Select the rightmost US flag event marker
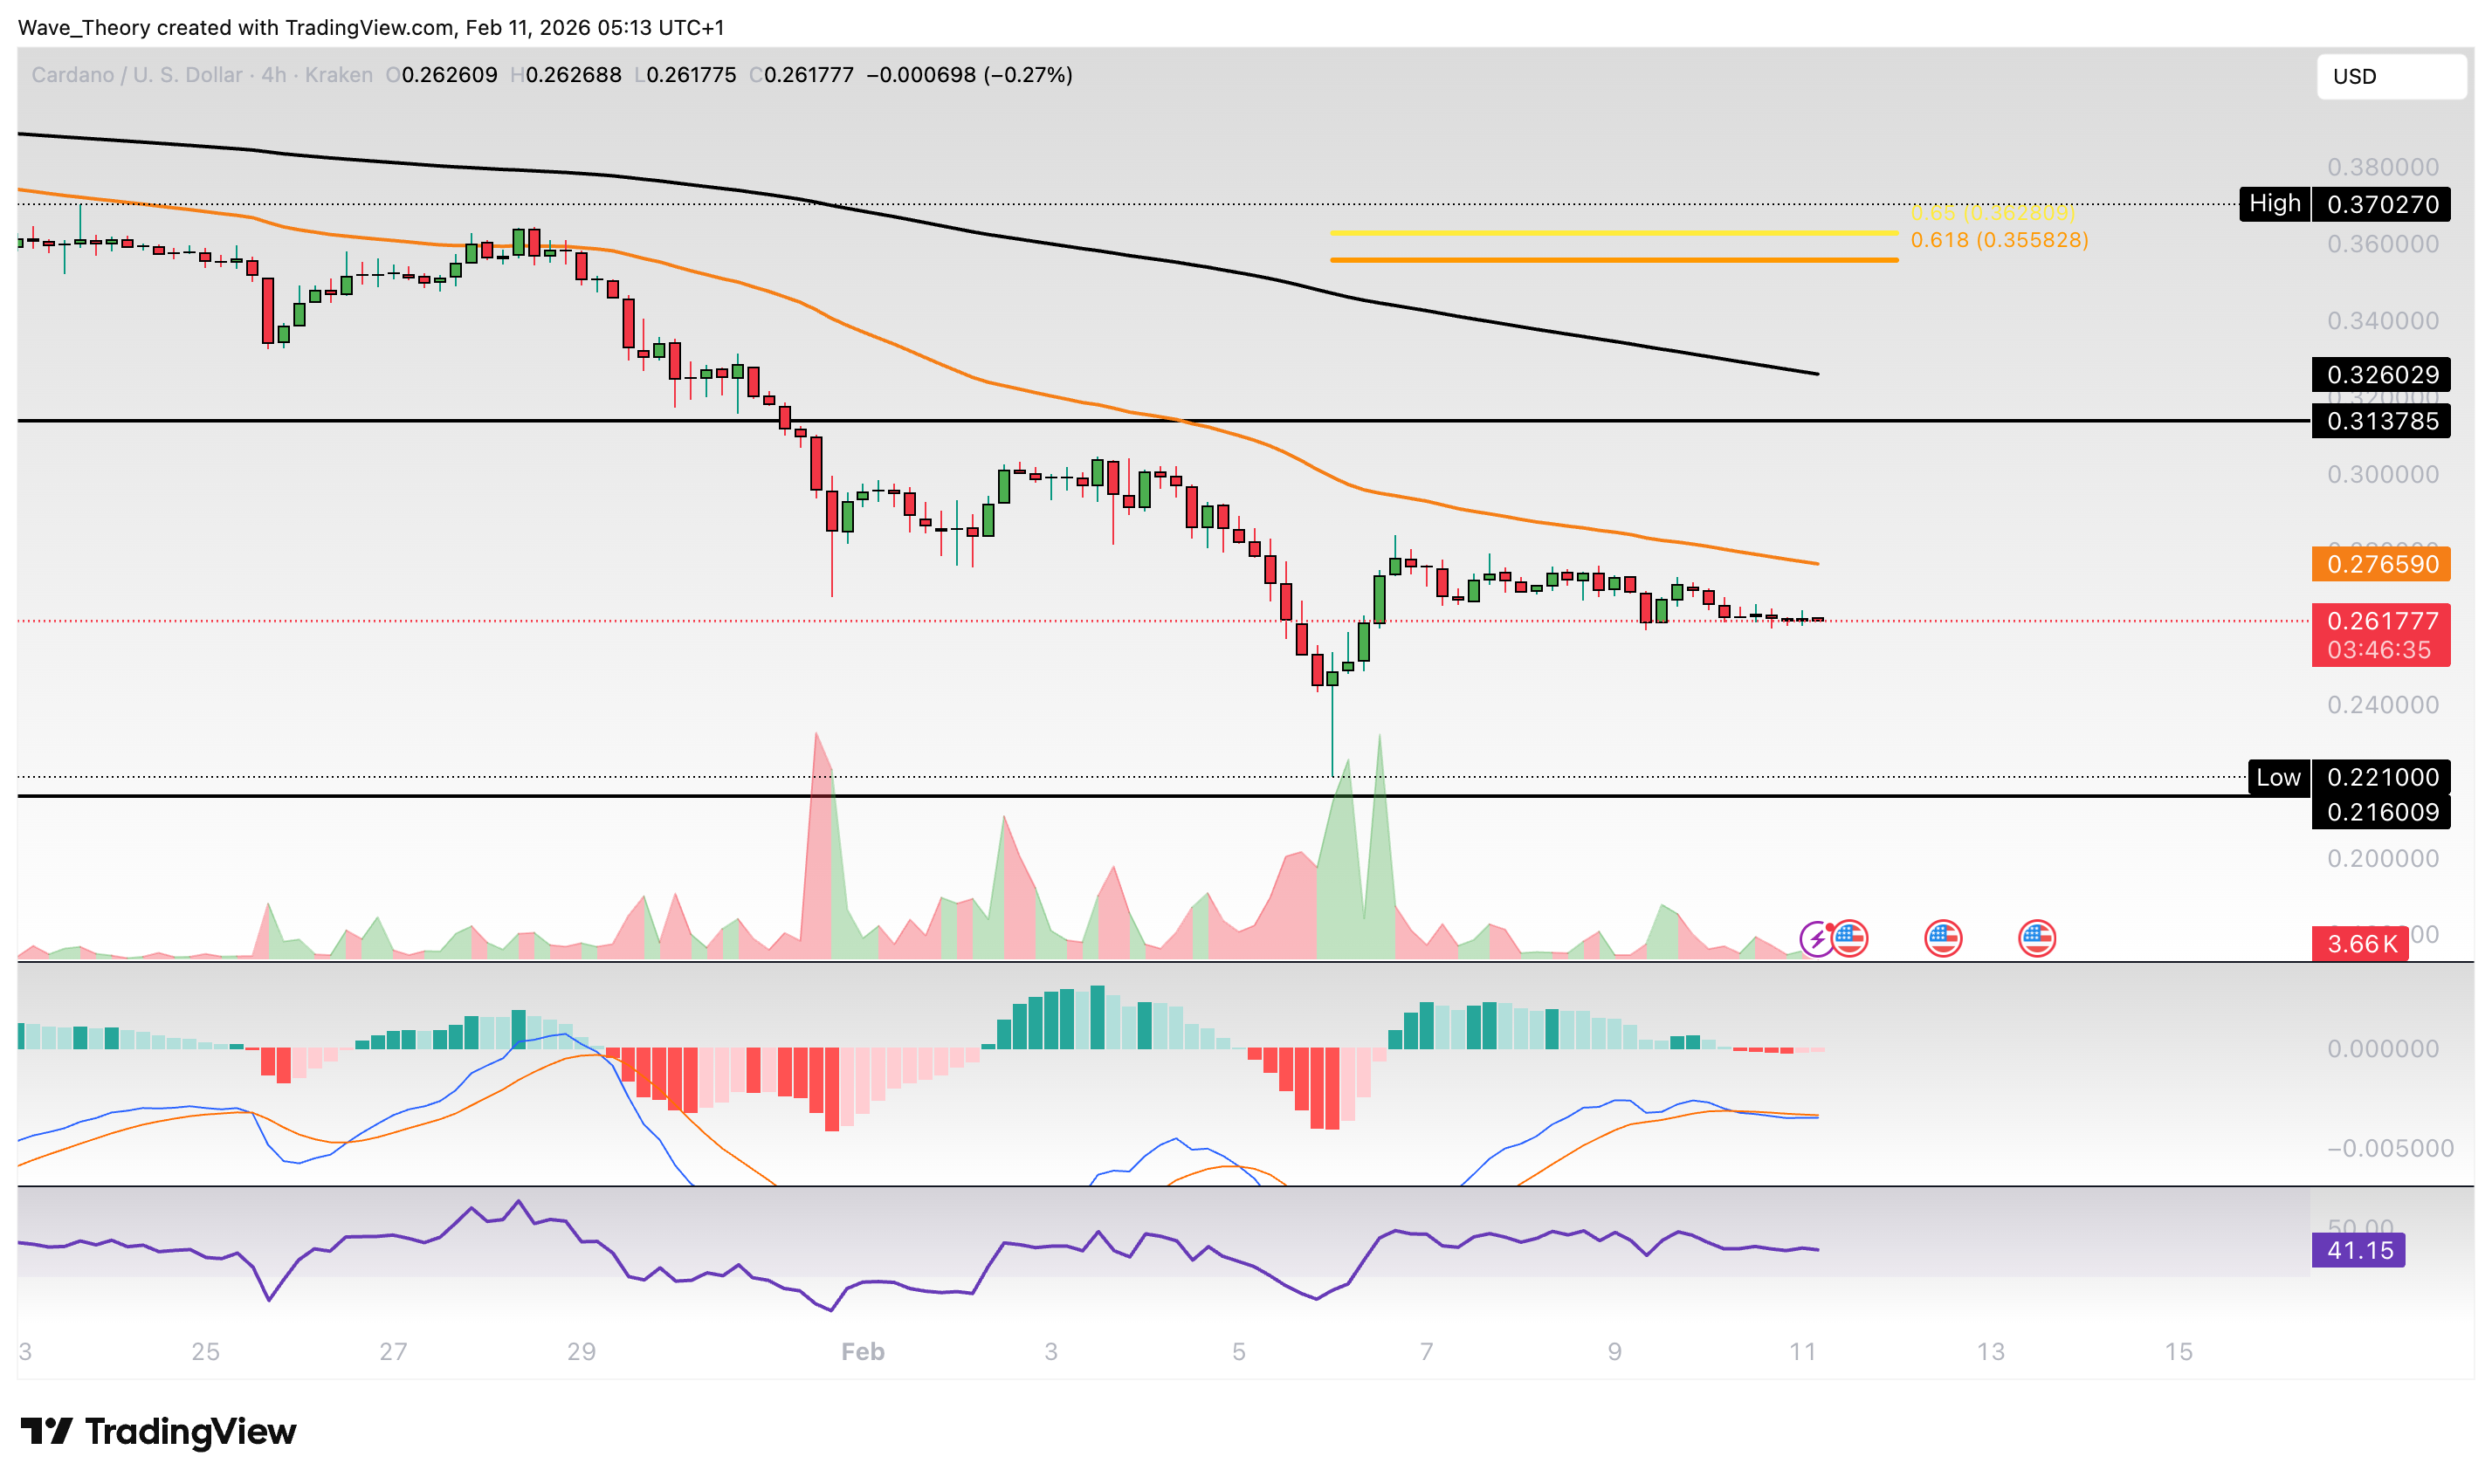The height and width of the screenshot is (1484, 2492). coord(2036,940)
